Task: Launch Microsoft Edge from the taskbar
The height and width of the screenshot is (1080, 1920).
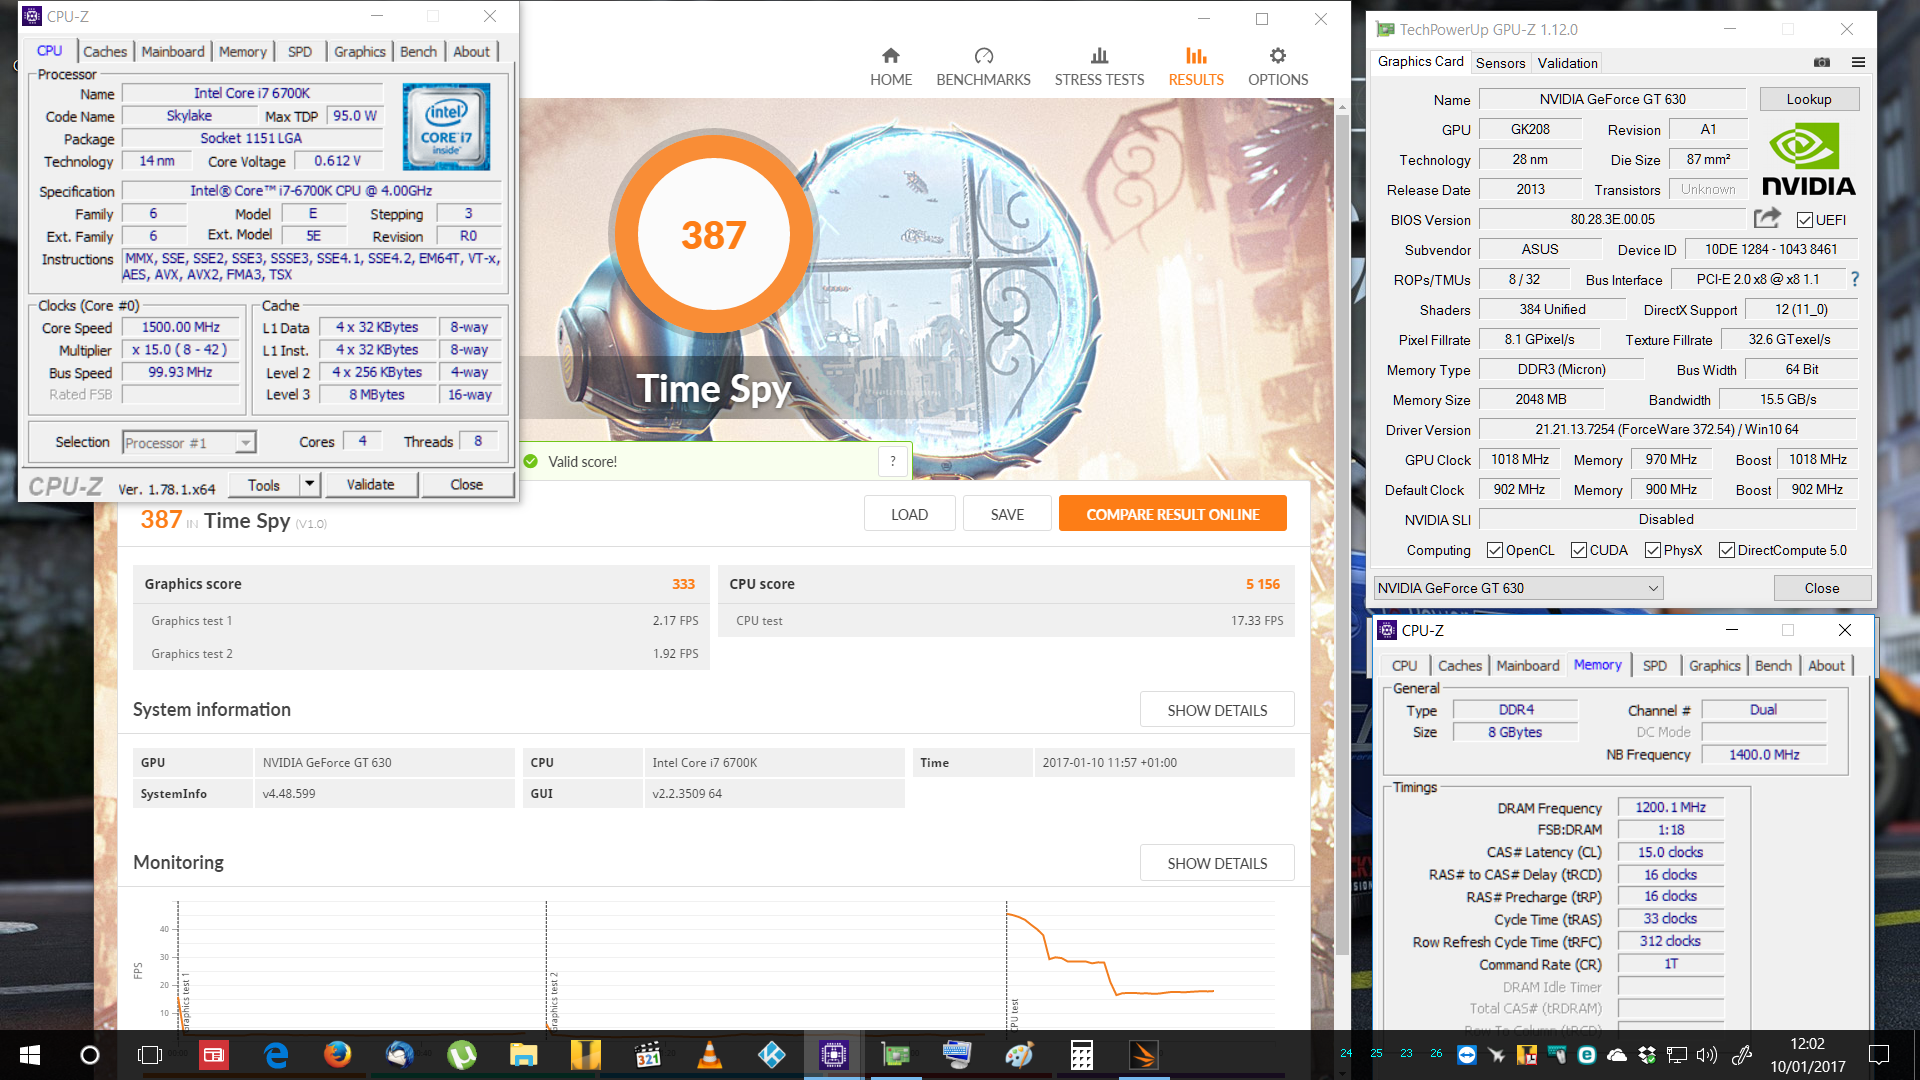Action: 276,1055
